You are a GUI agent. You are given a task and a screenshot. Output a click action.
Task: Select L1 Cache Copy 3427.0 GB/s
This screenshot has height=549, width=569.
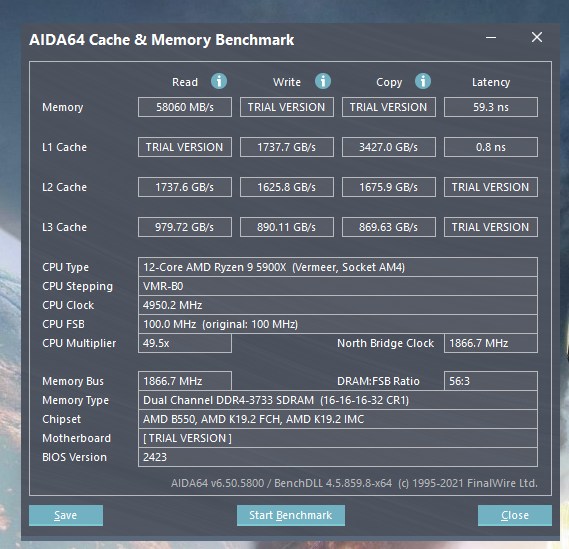click(389, 147)
